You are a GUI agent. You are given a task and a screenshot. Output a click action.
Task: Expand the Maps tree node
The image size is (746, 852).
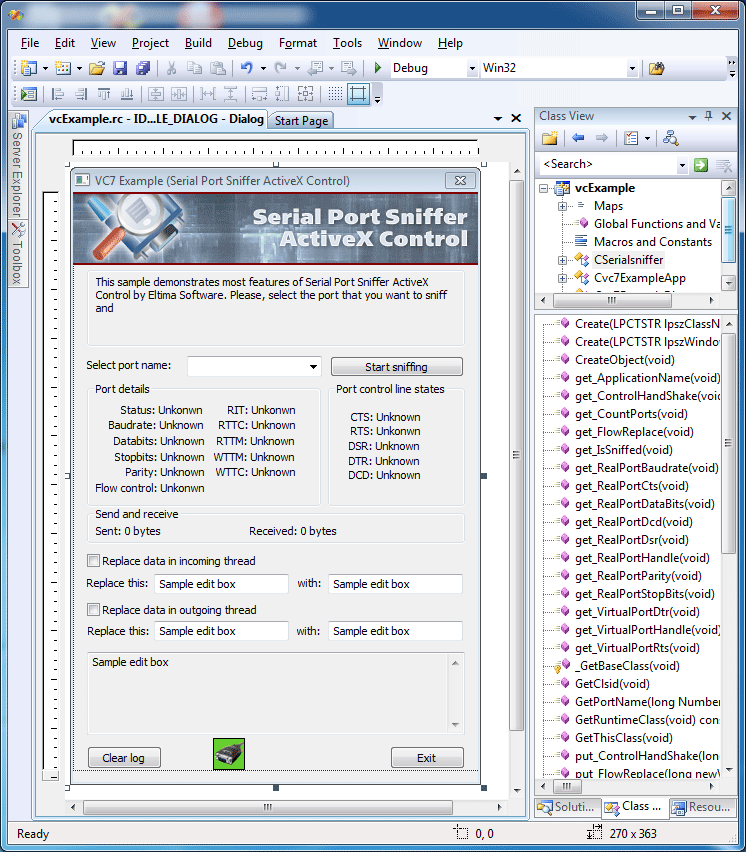pos(563,206)
